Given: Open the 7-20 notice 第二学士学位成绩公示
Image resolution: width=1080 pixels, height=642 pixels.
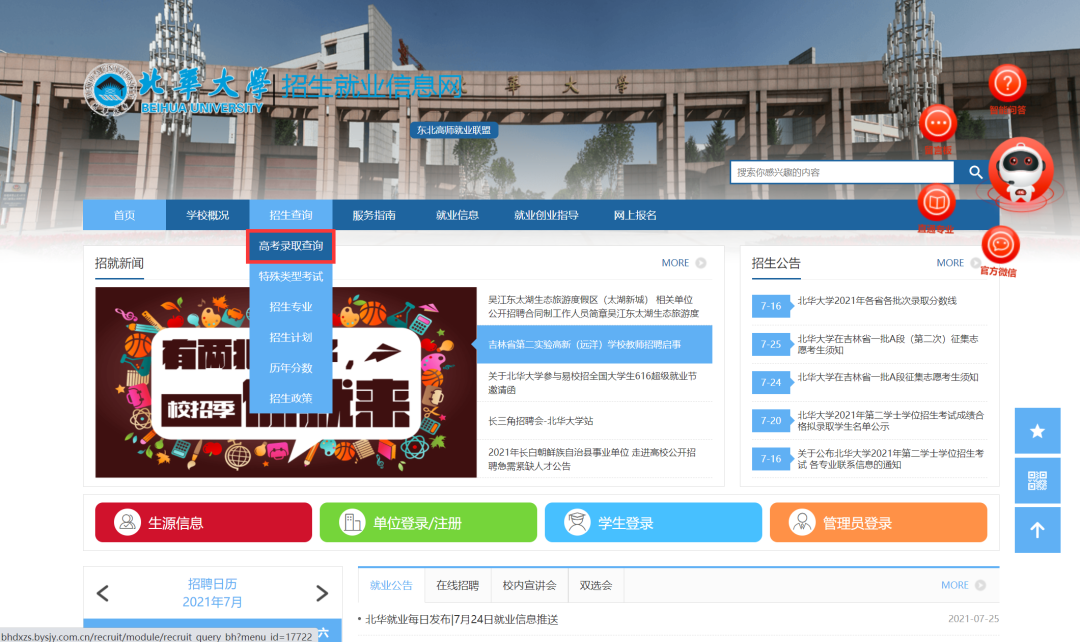Looking at the screenshot, I should tap(891, 421).
